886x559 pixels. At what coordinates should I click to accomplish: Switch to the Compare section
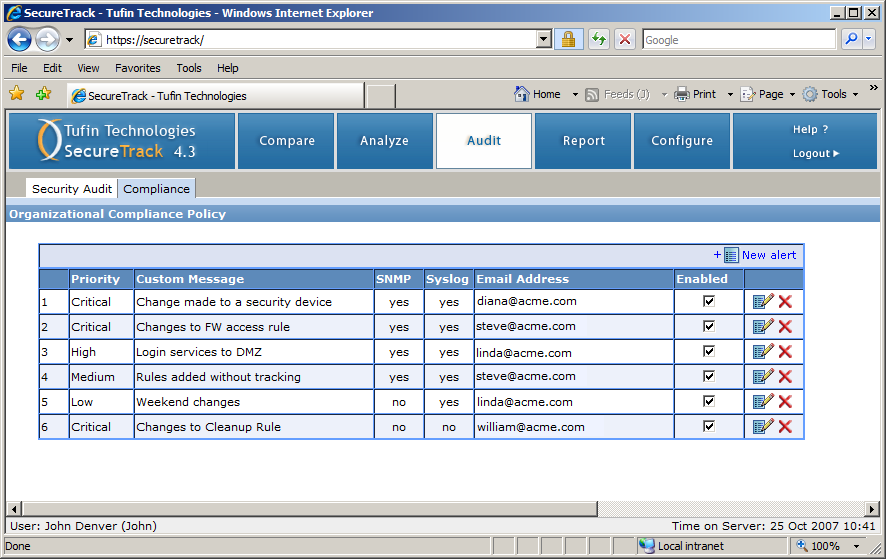click(x=286, y=141)
